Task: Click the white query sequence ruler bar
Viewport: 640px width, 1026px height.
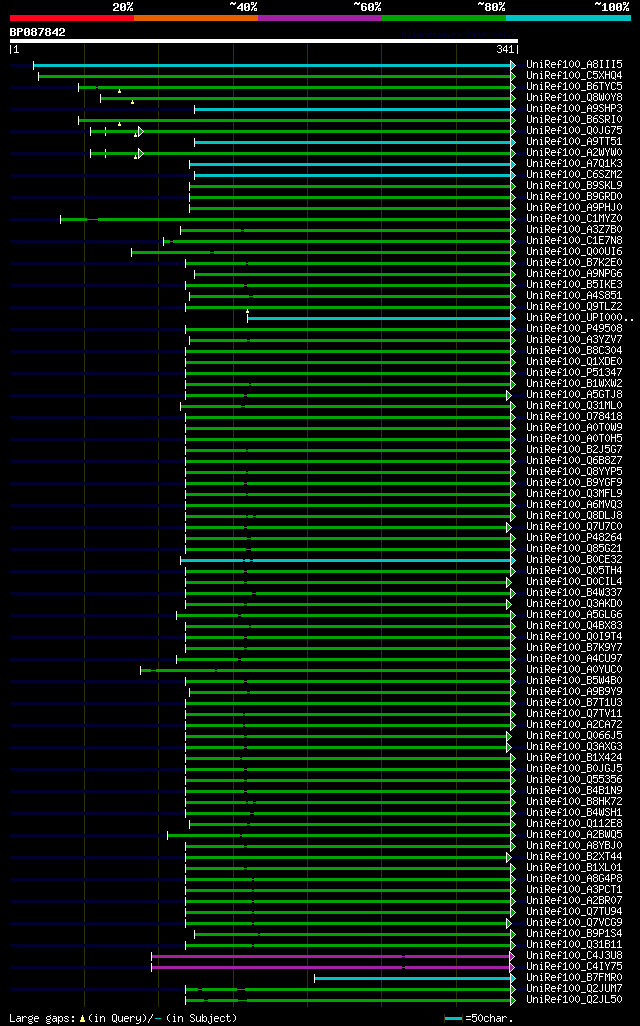Action: (264, 41)
